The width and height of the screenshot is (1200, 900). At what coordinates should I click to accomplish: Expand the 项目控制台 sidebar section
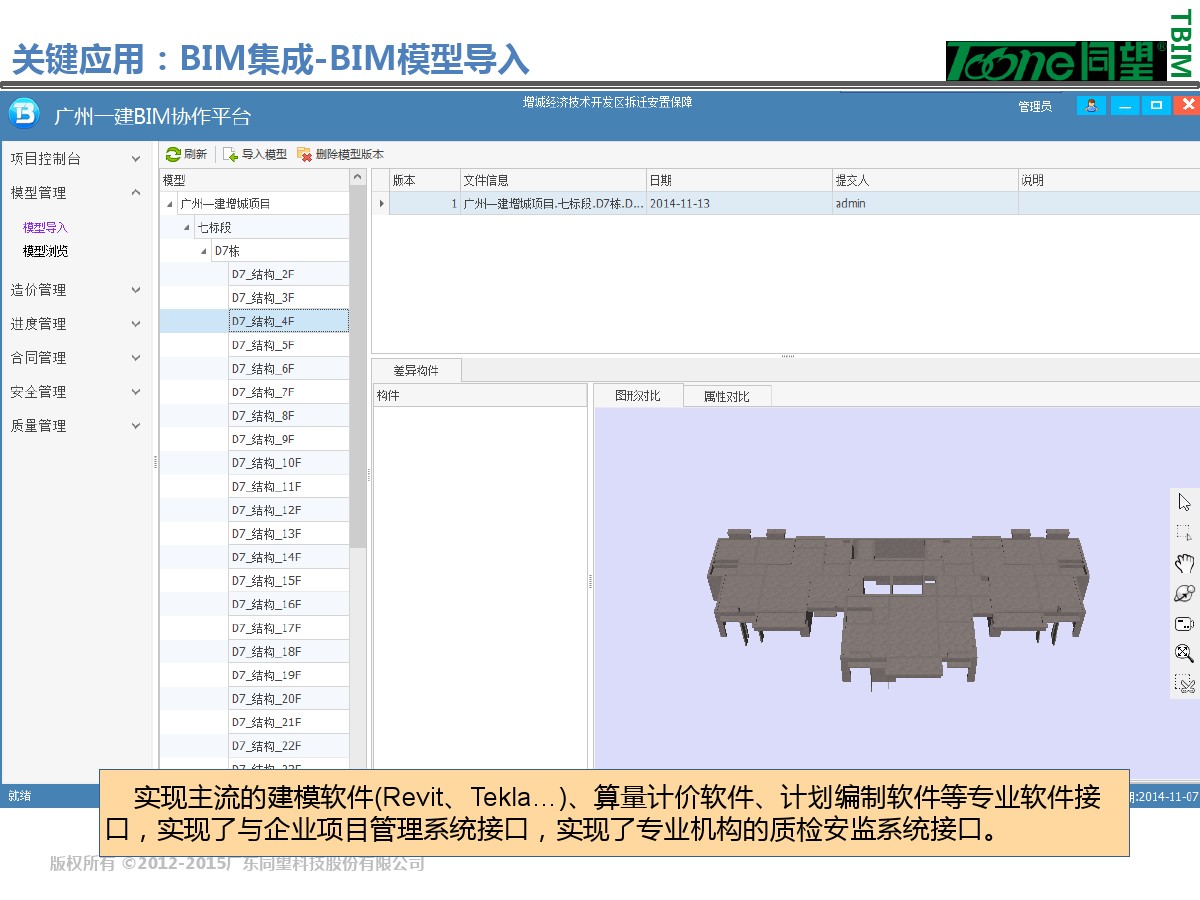tap(136, 159)
